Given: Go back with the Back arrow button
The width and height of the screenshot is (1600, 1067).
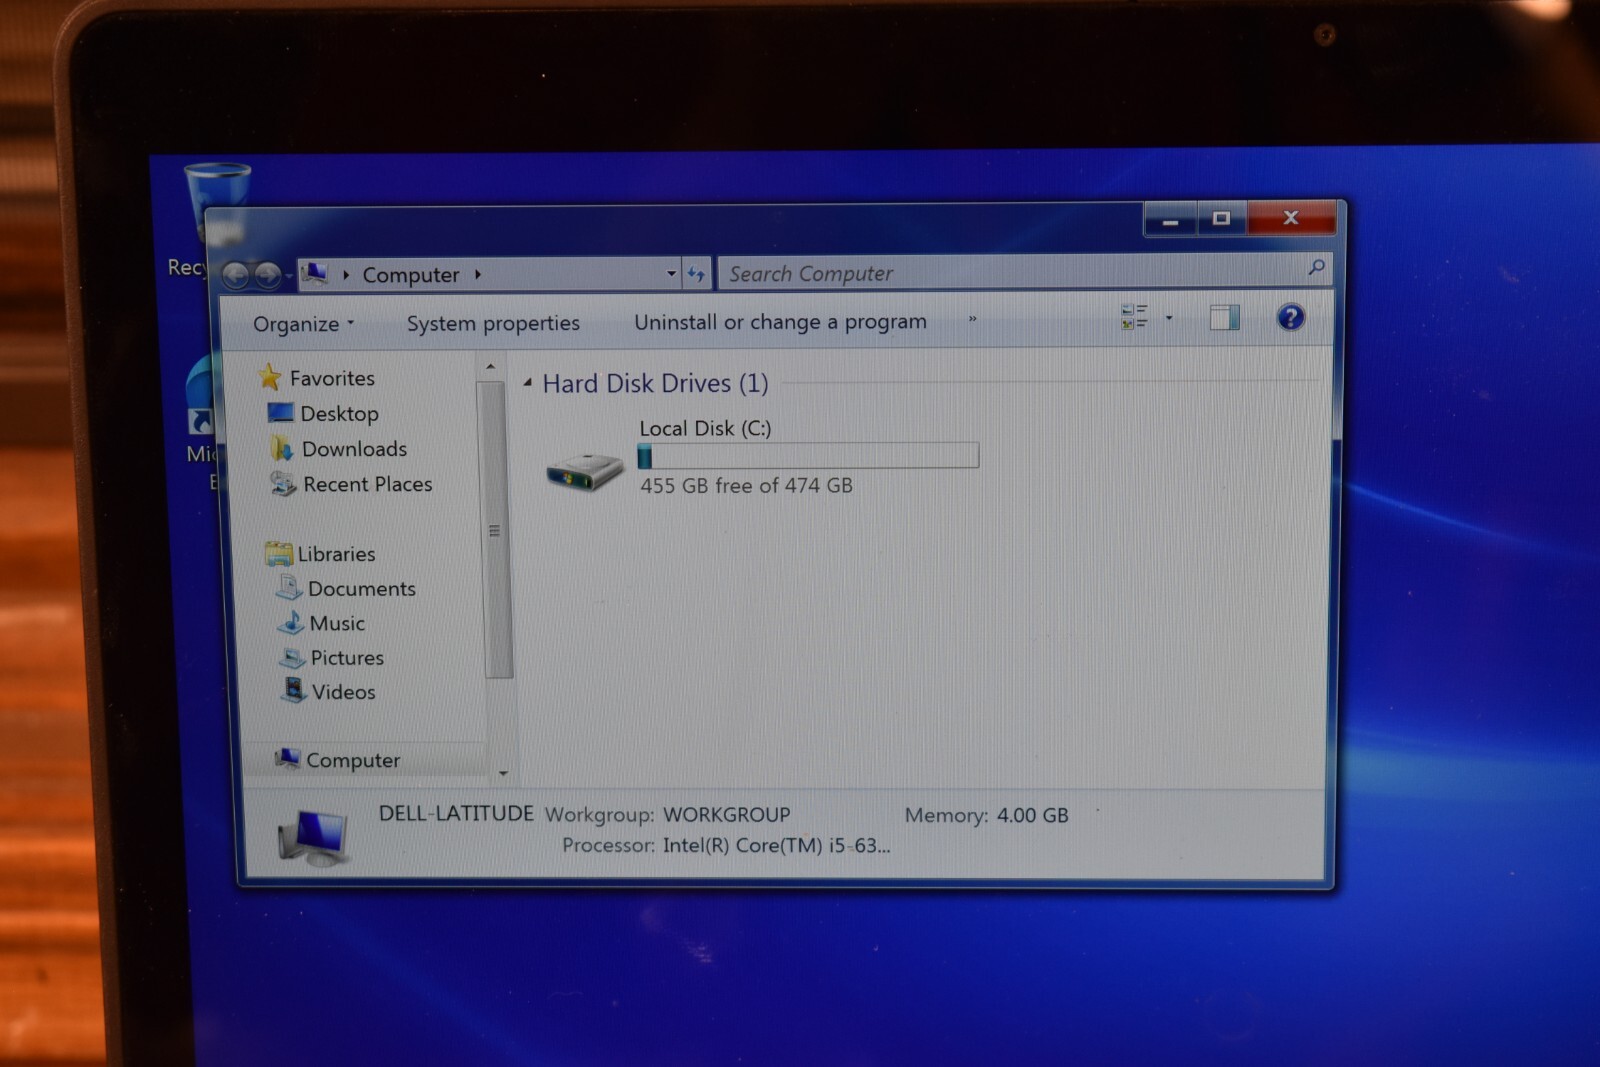Looking at the screenshot, I should pyautogui.click(x=235, y=275).
